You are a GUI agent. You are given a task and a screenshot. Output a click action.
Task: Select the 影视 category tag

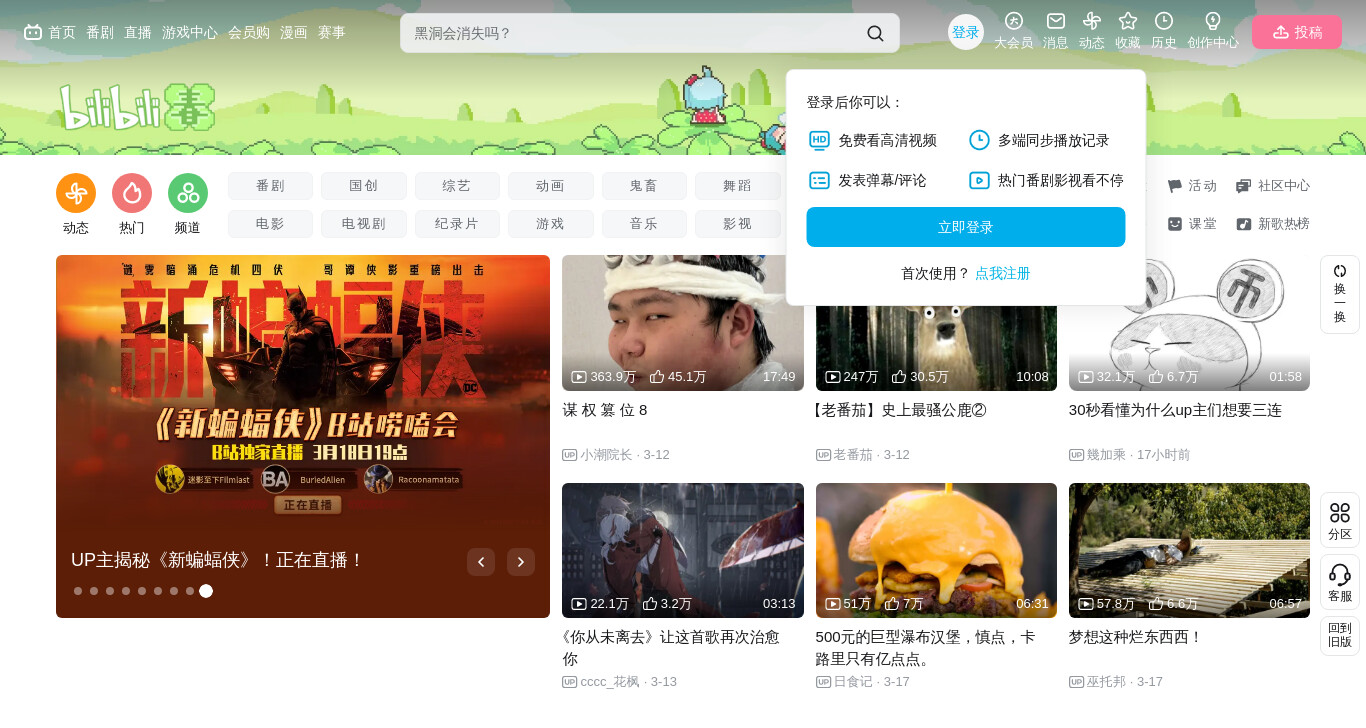tap(738, 224)
